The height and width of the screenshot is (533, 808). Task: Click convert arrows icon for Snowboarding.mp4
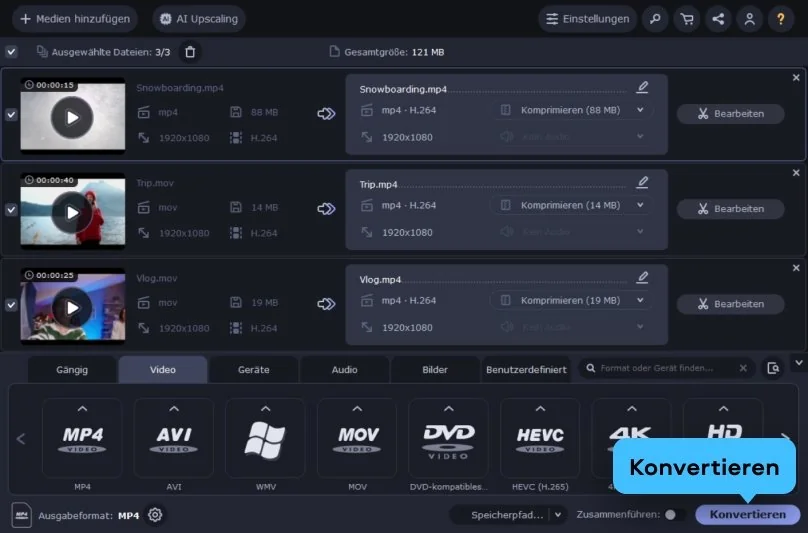[326, 113]
